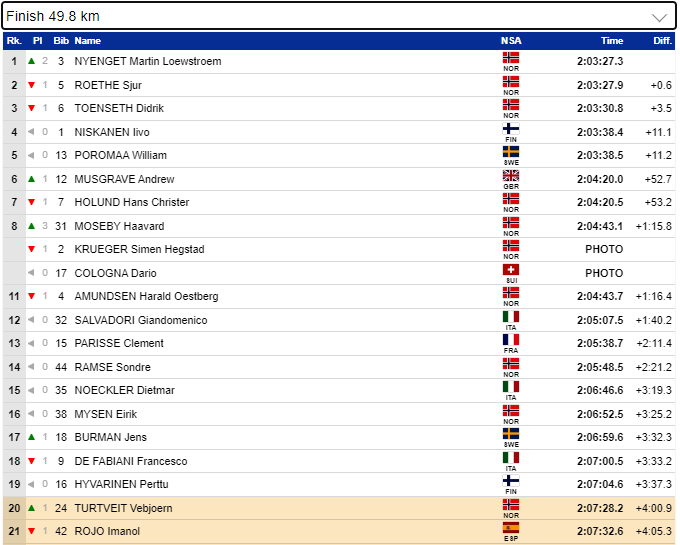Click the red down arrow for ROETHE Sjur
This screenshot has height=545, width=680.
pyautogui.click(x=32, y=85)
